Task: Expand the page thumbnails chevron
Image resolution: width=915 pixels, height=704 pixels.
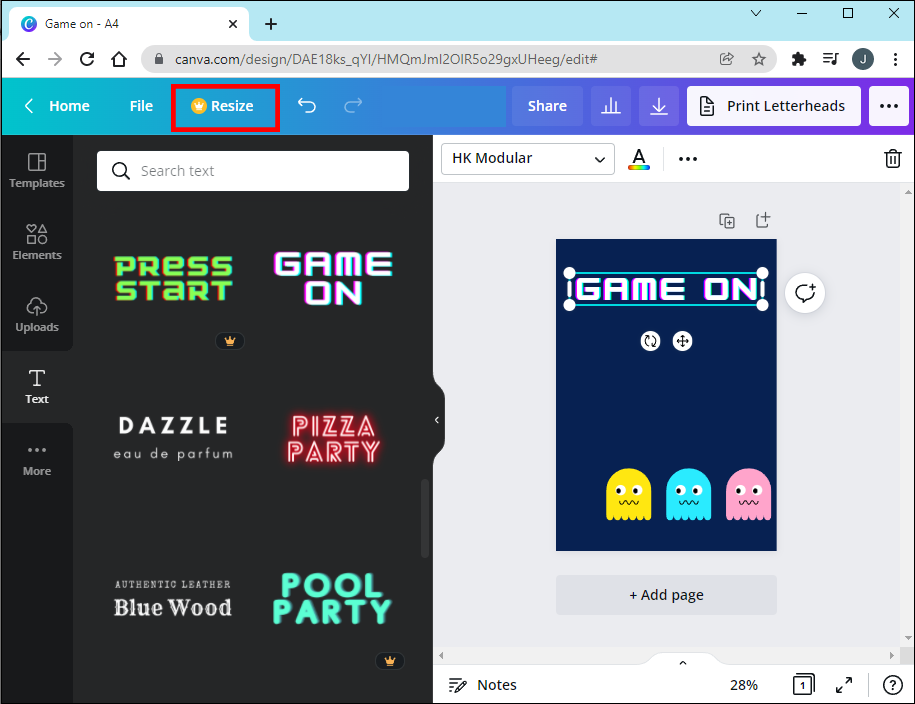Action: pyautogui.click(x=683, y=663)
